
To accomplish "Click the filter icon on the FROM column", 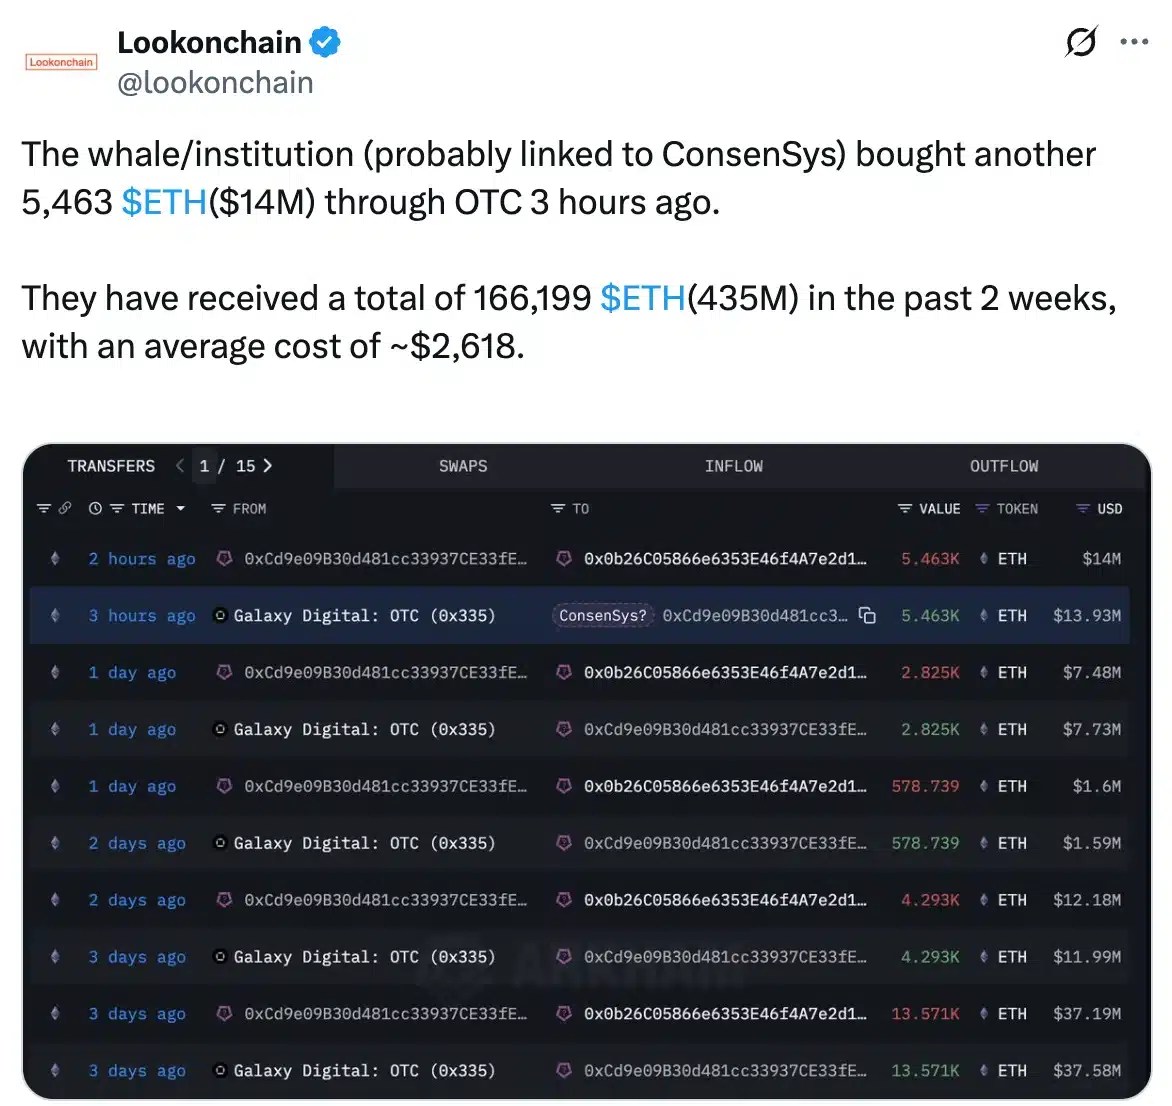I will (217, 508).
